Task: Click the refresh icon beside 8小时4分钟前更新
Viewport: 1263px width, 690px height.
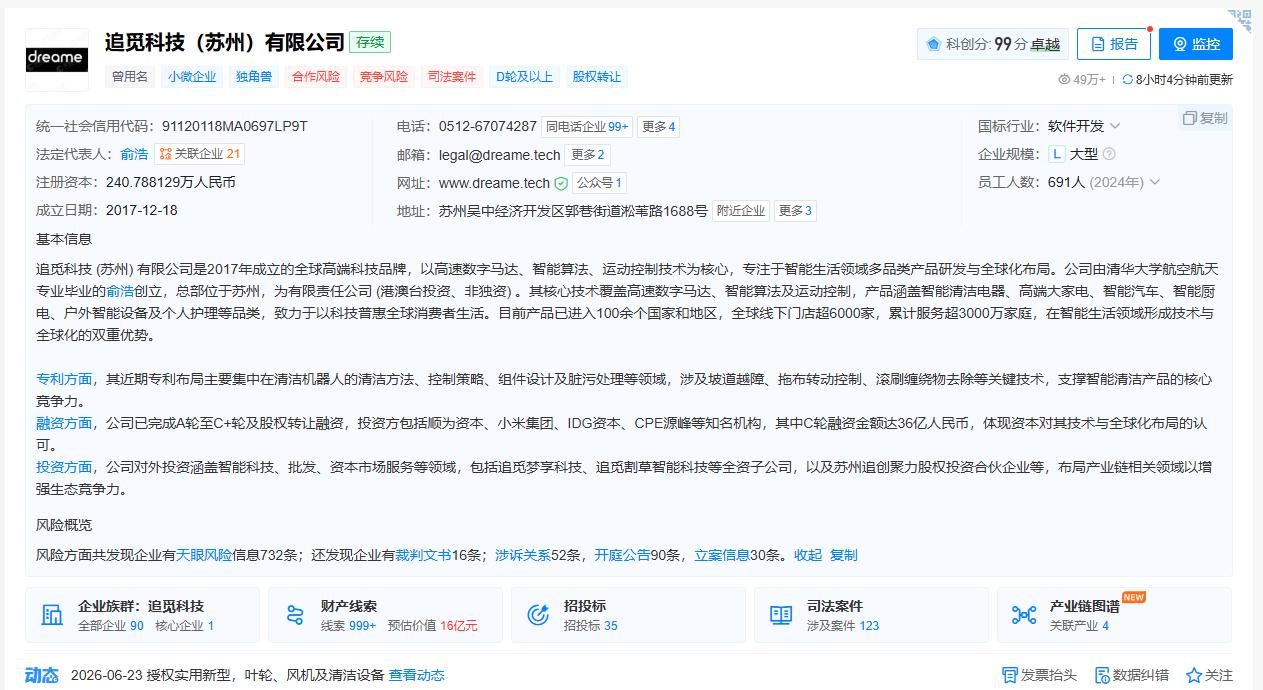Action: [1128, 79]
